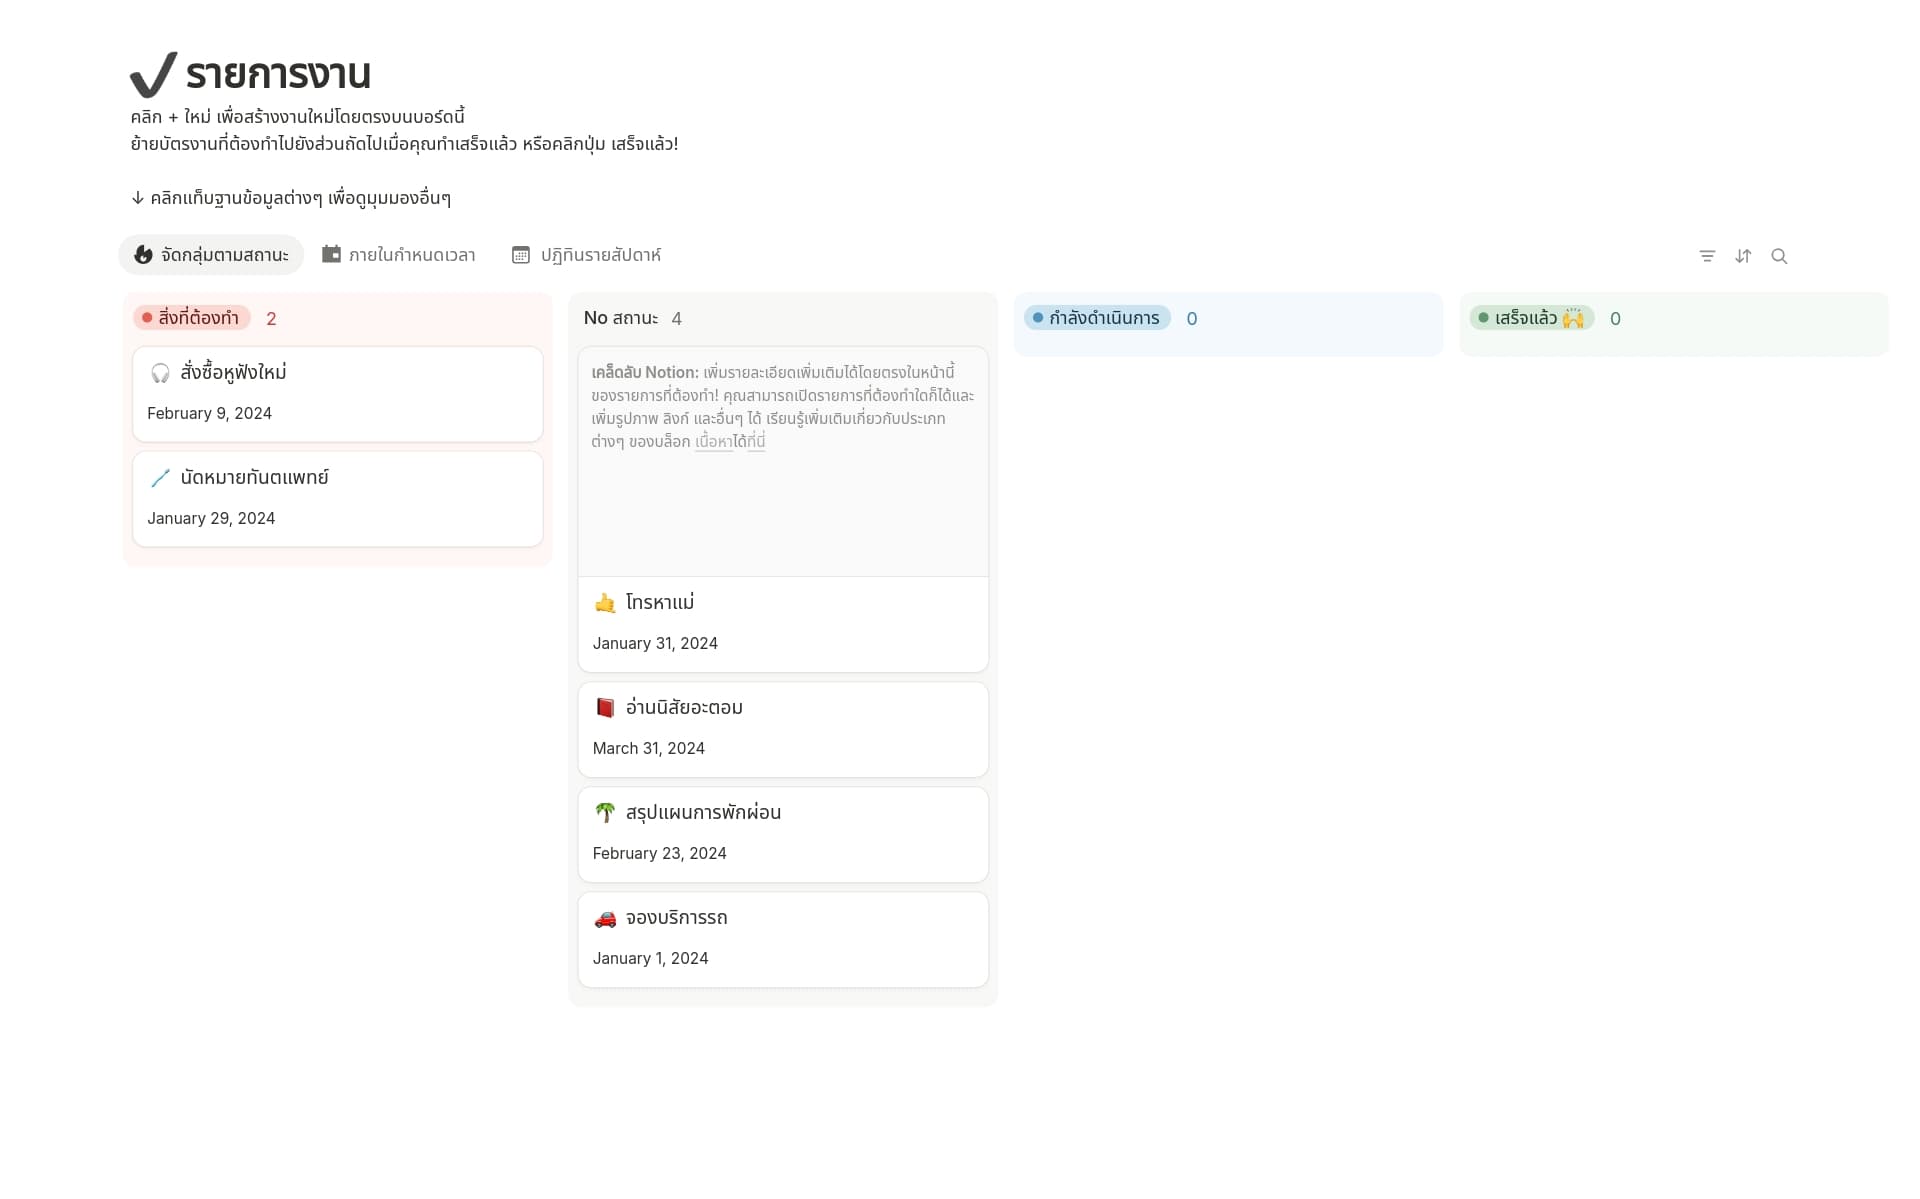Click the red book emoji icon
This screenshot has width=1920, height=1199.
pos(605,708)
